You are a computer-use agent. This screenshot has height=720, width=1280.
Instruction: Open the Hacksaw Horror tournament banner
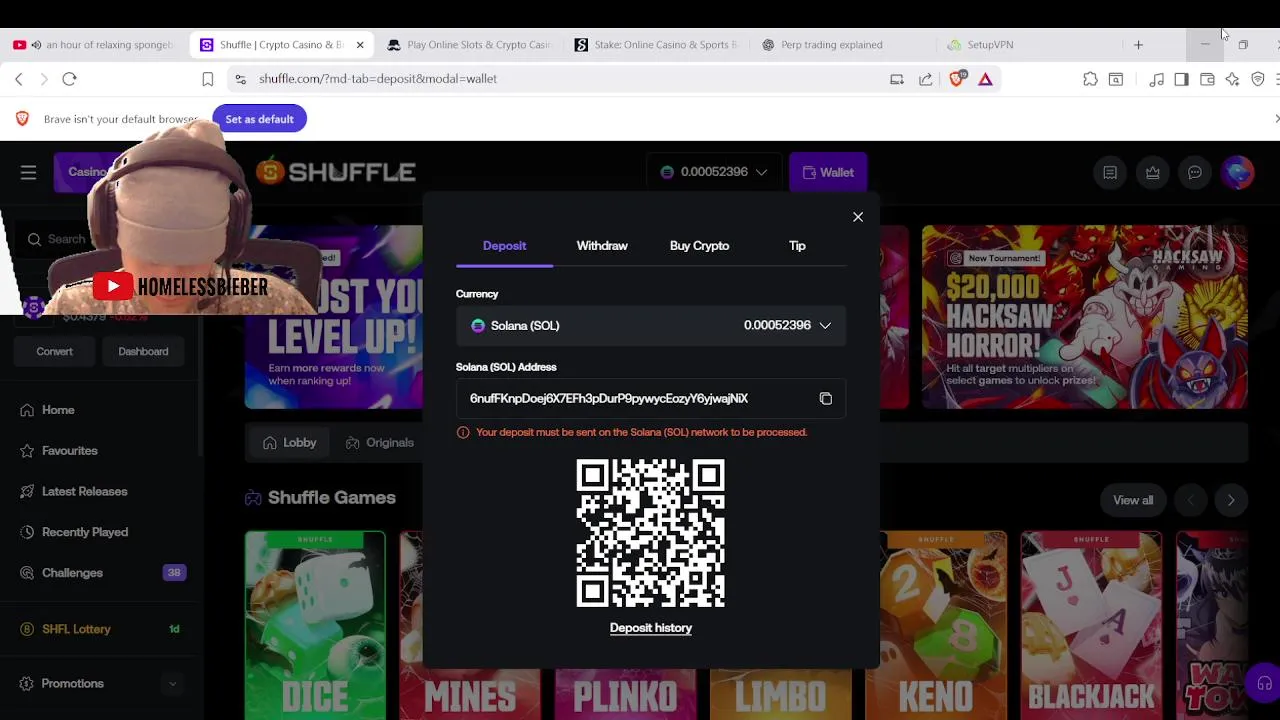click(1085, 317)
